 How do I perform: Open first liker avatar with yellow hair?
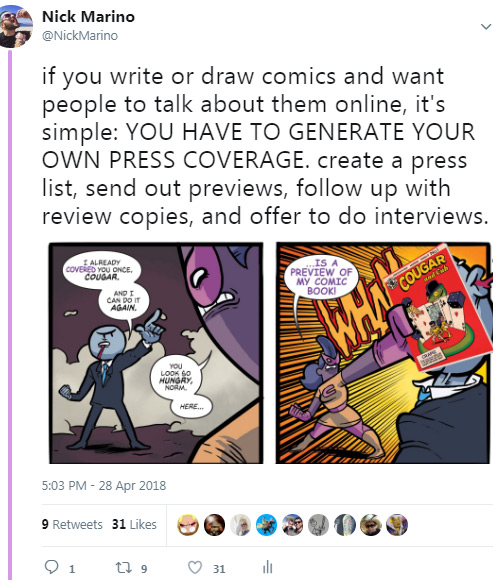pos(188,525)
